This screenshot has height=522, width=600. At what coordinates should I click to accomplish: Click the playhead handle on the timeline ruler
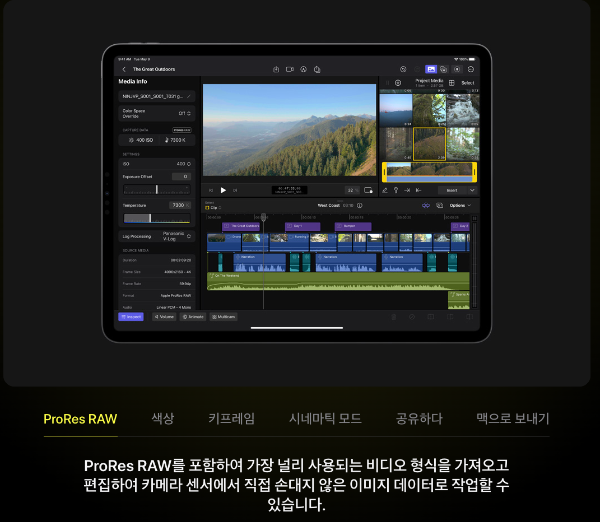pyautogui.click(x=263, y=217)
